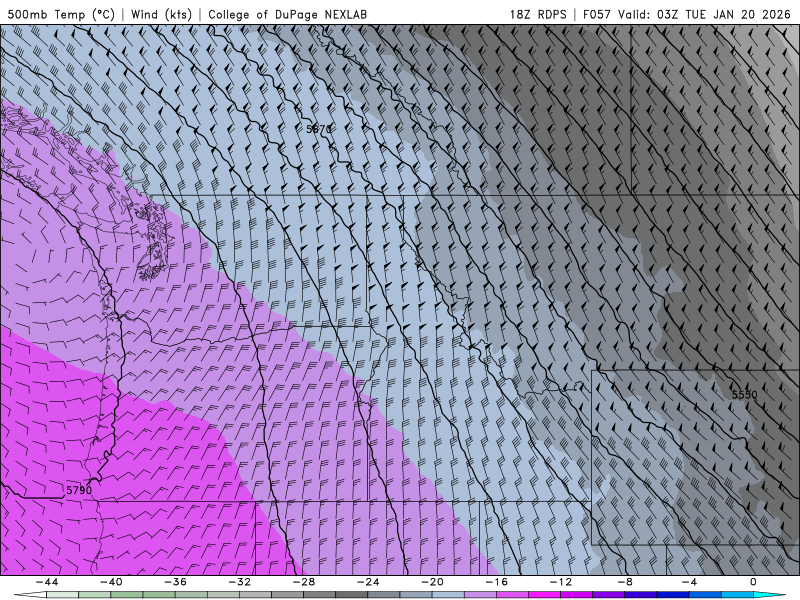Click the 'College of DuPage NEXLAB' credit
The height and width of the screenshot is (600, 800).
[287, 14]
